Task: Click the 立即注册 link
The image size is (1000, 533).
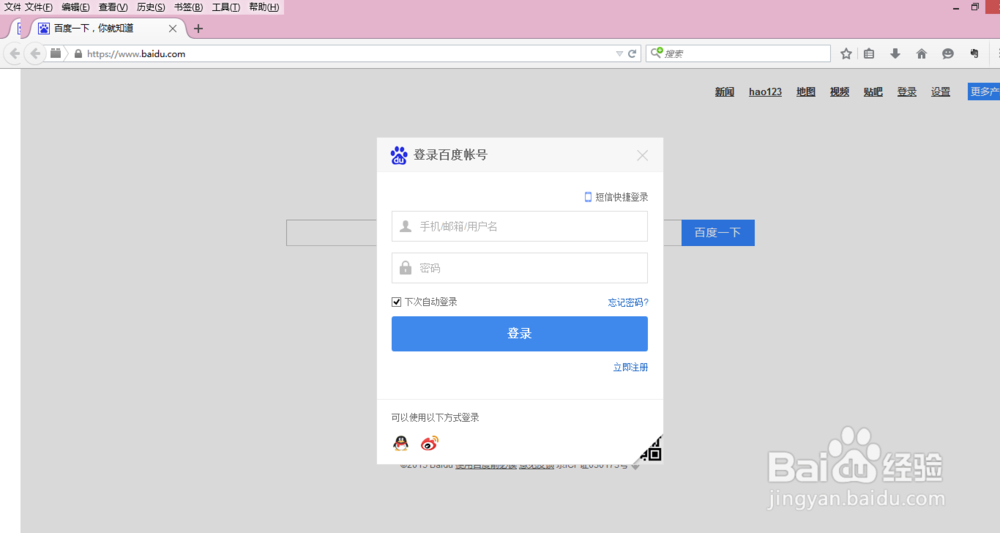Action: click(630, 367)
